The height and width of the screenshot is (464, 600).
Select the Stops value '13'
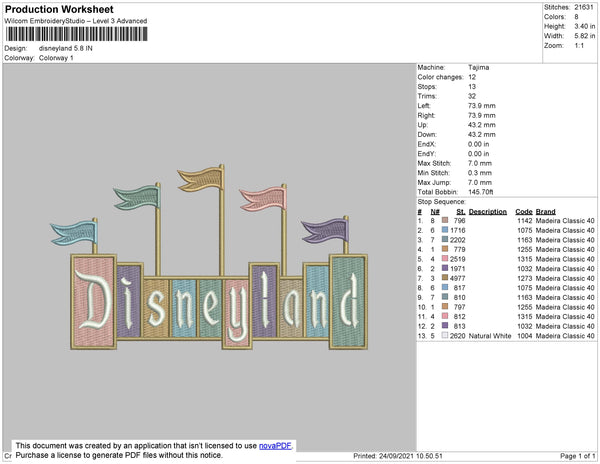click(472, 86)
